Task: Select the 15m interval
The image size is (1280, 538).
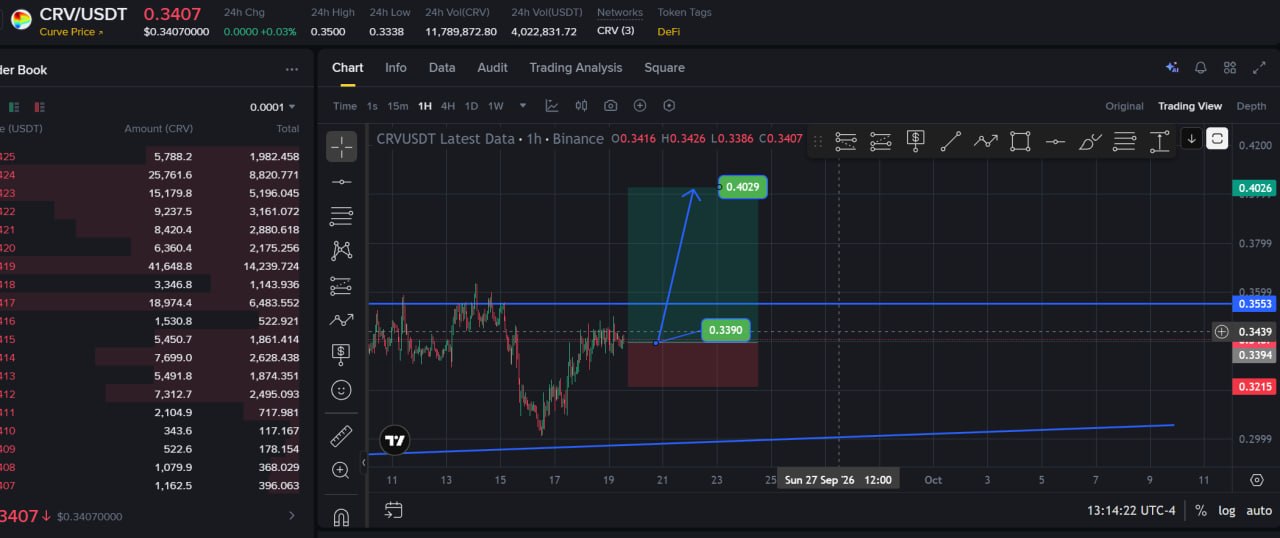Action: tap(398, 106)
